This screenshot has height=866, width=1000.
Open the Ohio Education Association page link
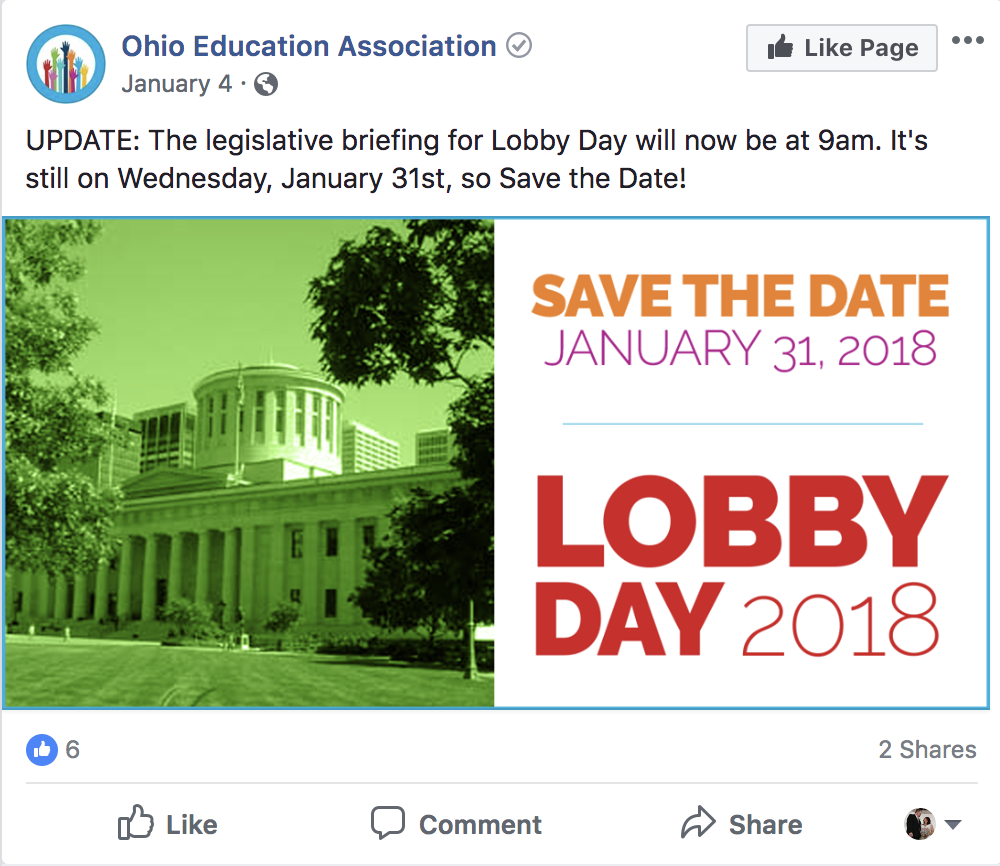(x=309, y=46)
